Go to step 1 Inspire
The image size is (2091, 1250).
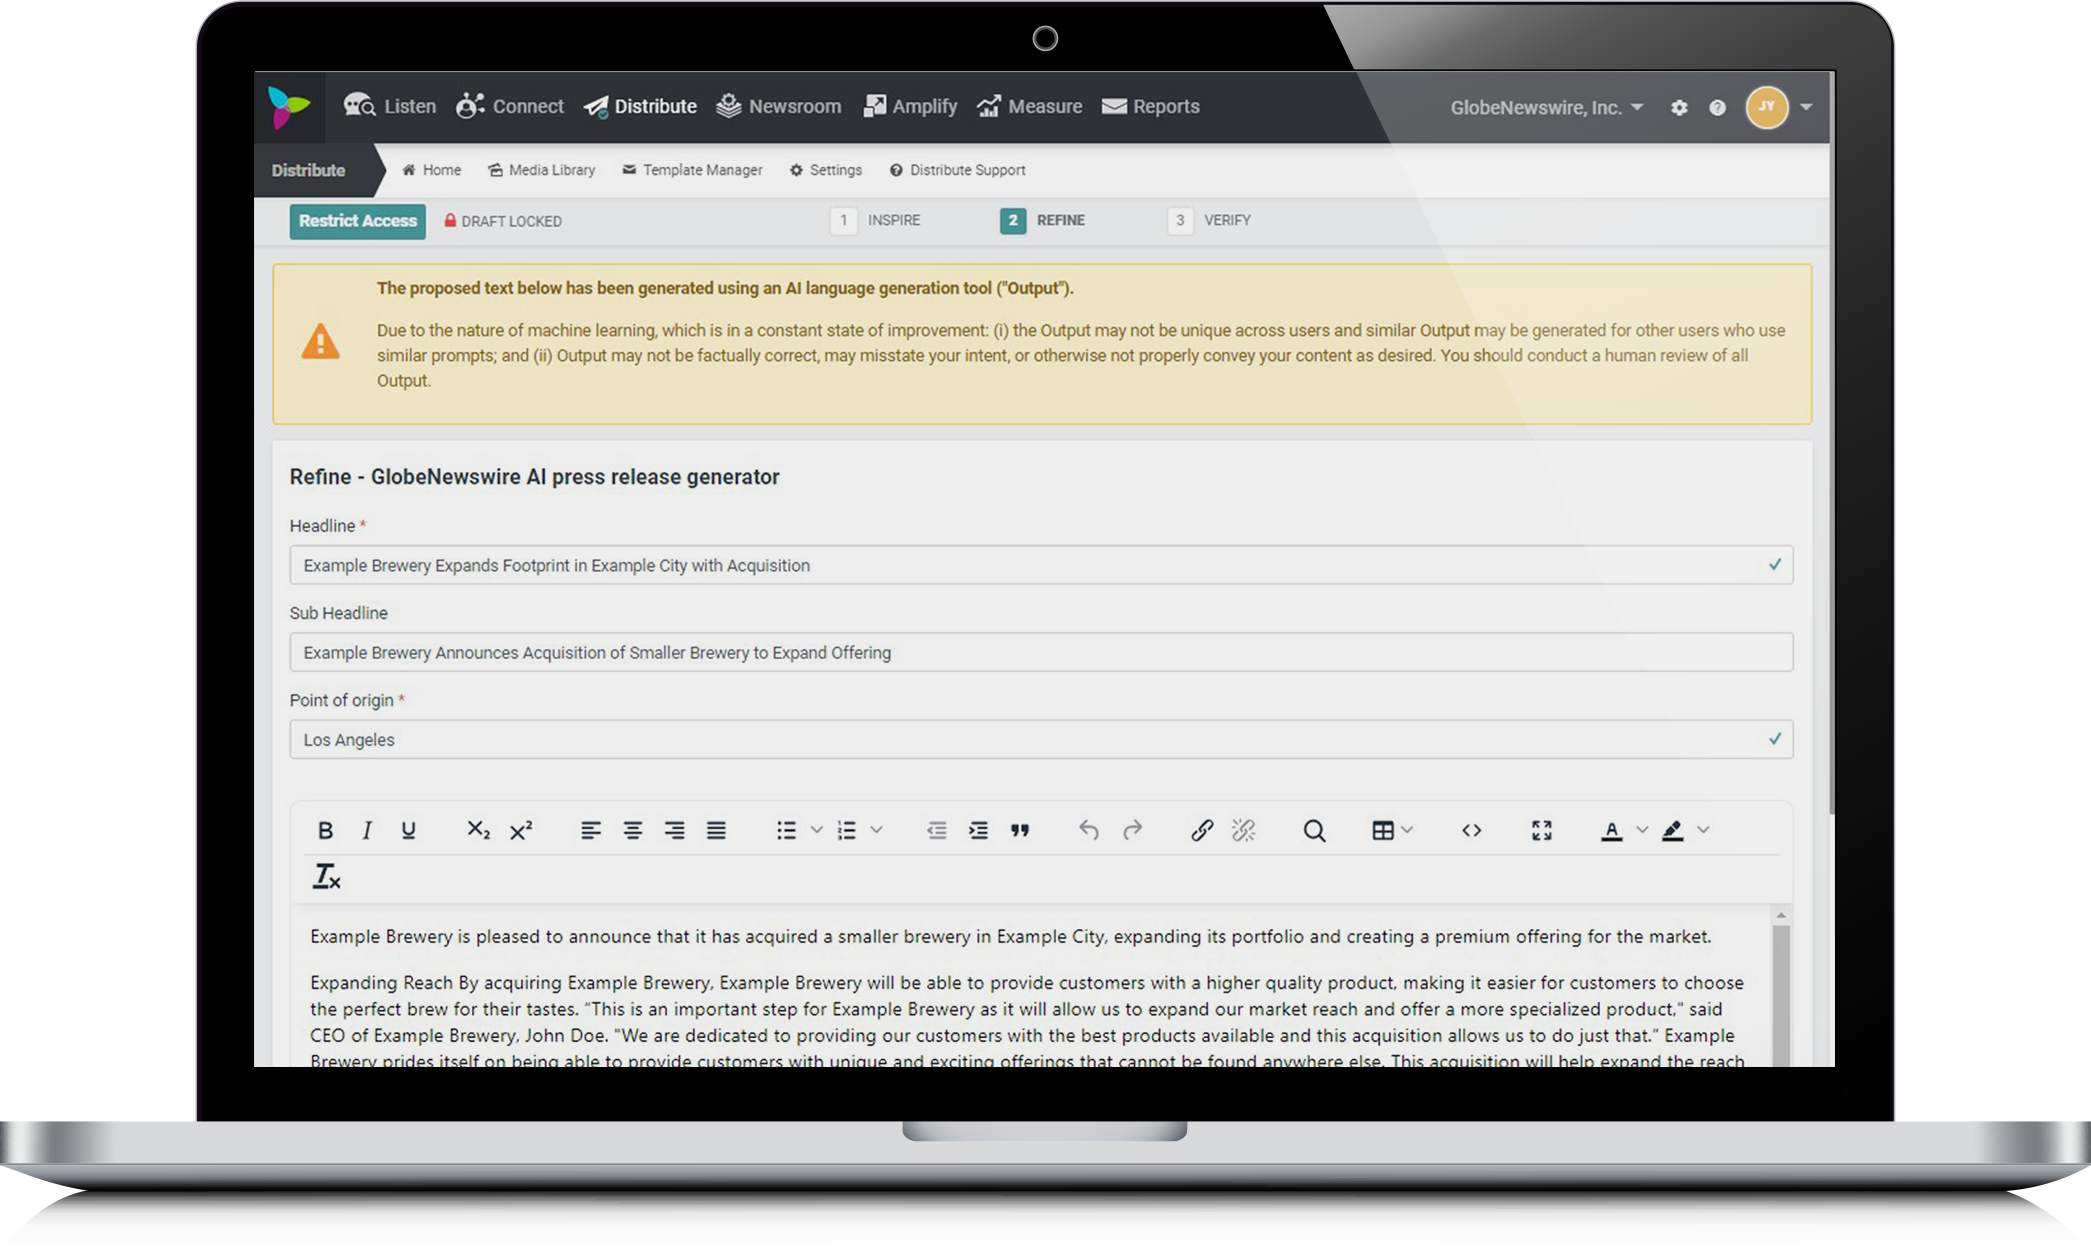pos(875,220)
